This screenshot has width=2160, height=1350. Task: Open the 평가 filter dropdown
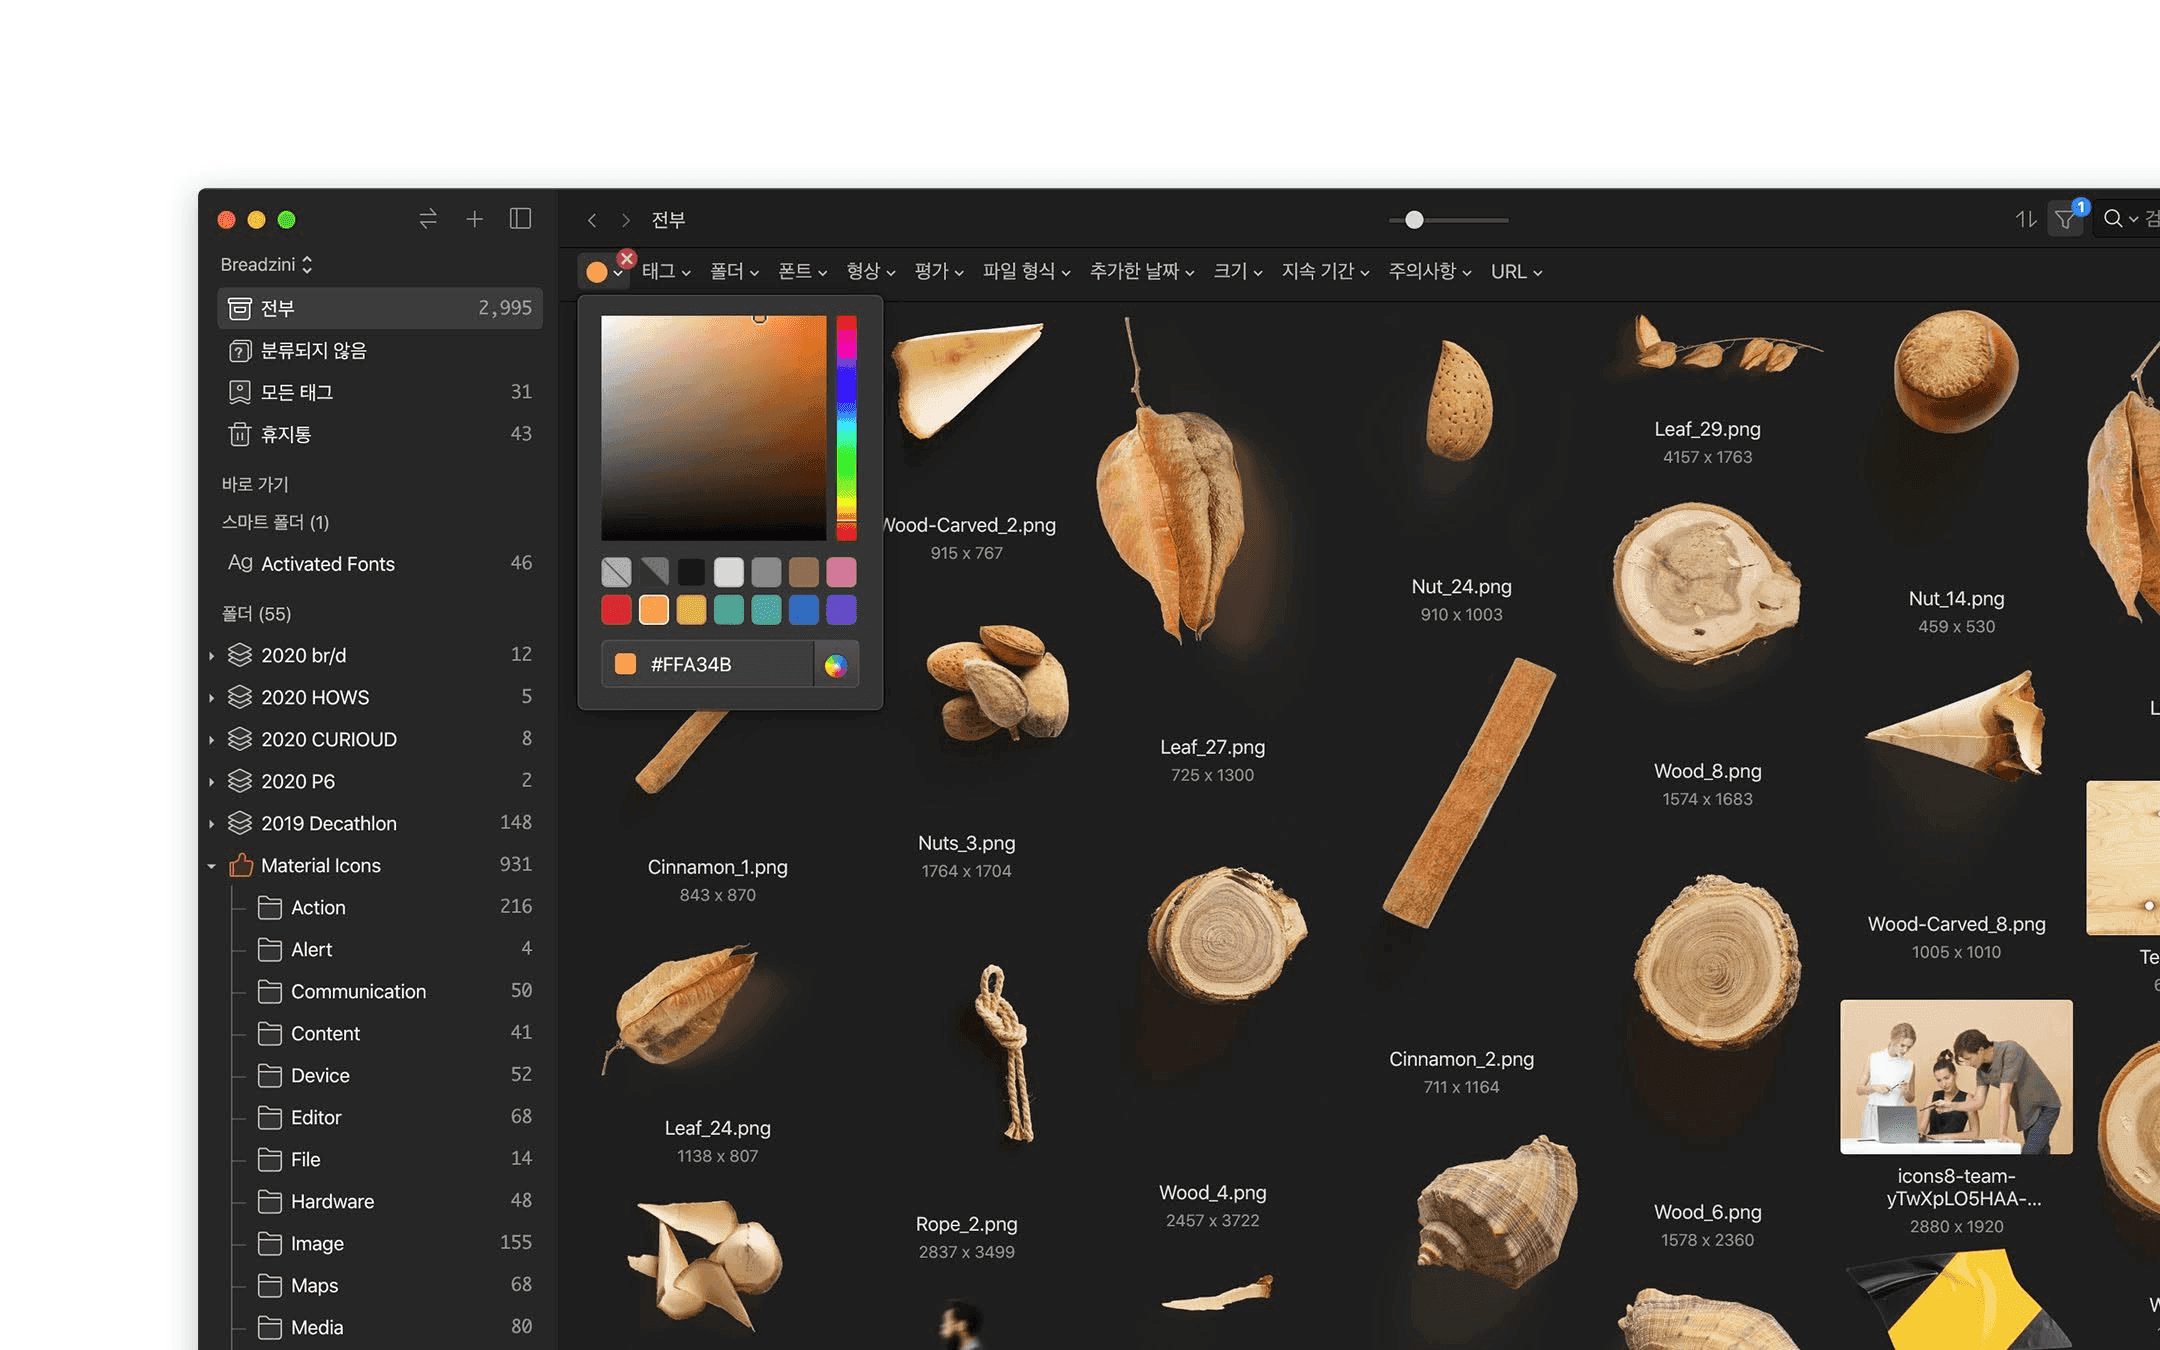[x=938, y=271]
